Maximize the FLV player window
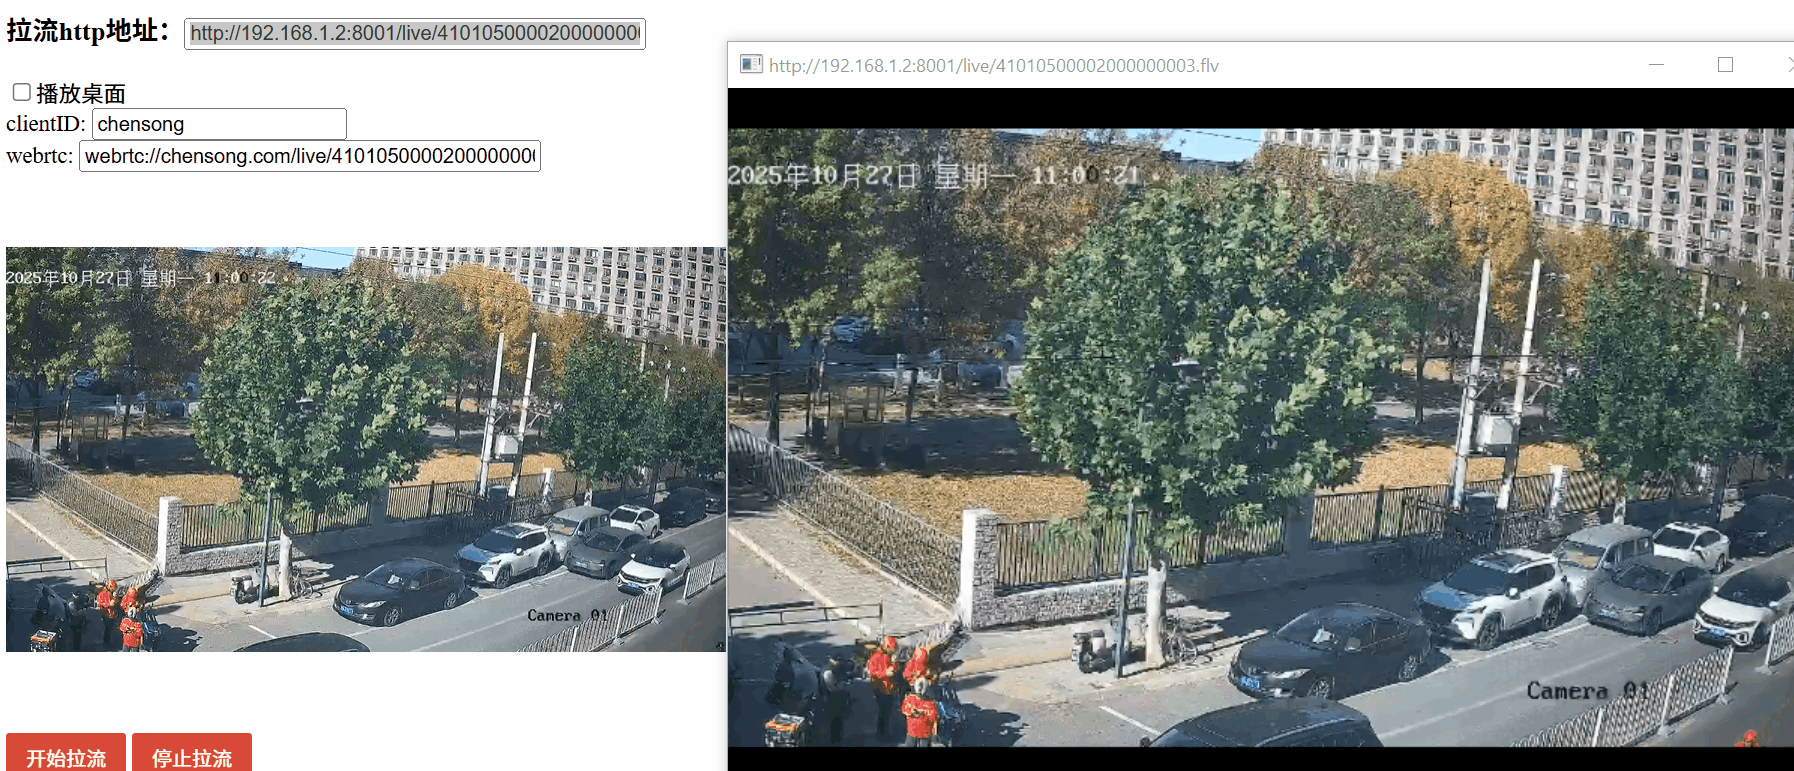1794x771 pixels. 1725,65
